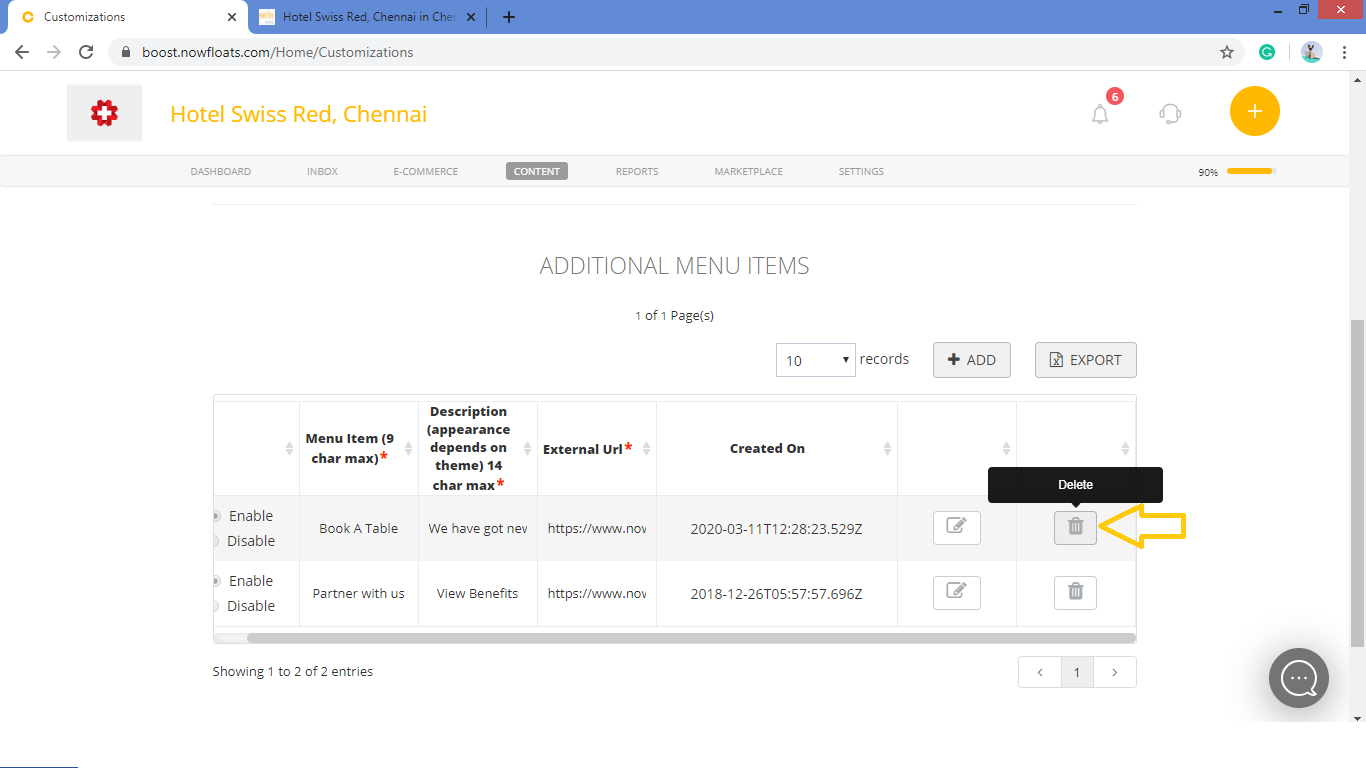Go back to the previous page
The height and width of the screenshot is (768, 1366).
tap(22, 52)
